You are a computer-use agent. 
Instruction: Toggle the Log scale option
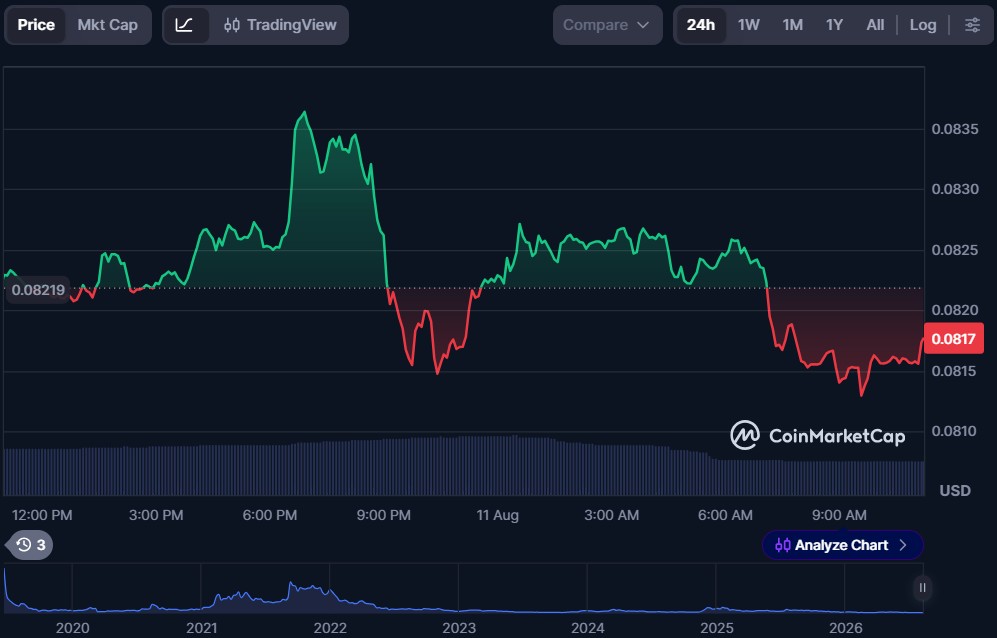[x=923, y=25]
